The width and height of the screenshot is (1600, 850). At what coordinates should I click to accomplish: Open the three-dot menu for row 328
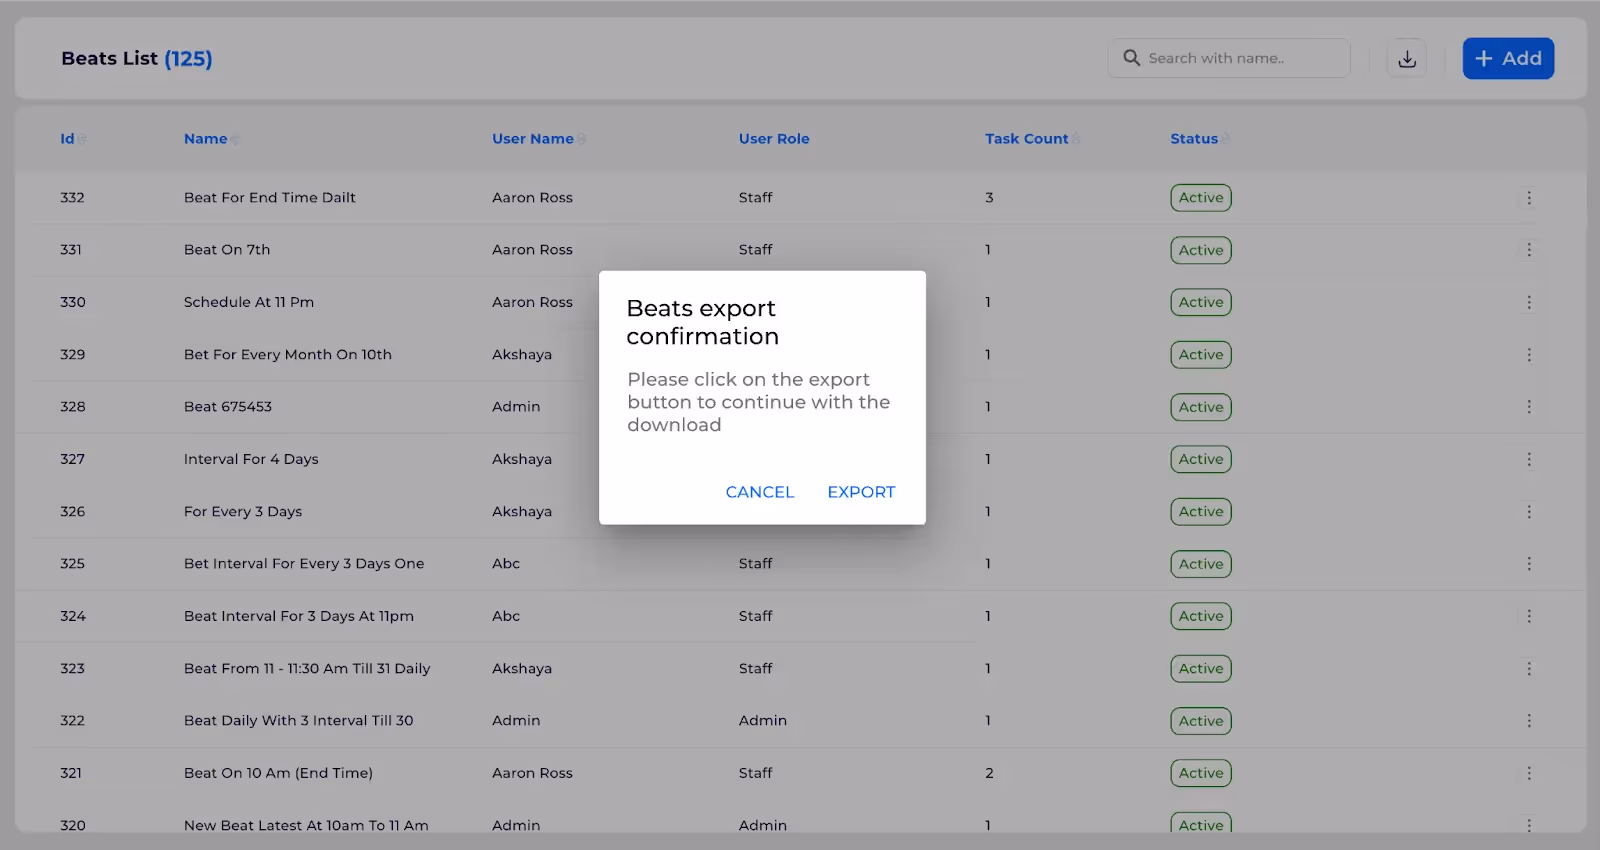point(1529,407)
